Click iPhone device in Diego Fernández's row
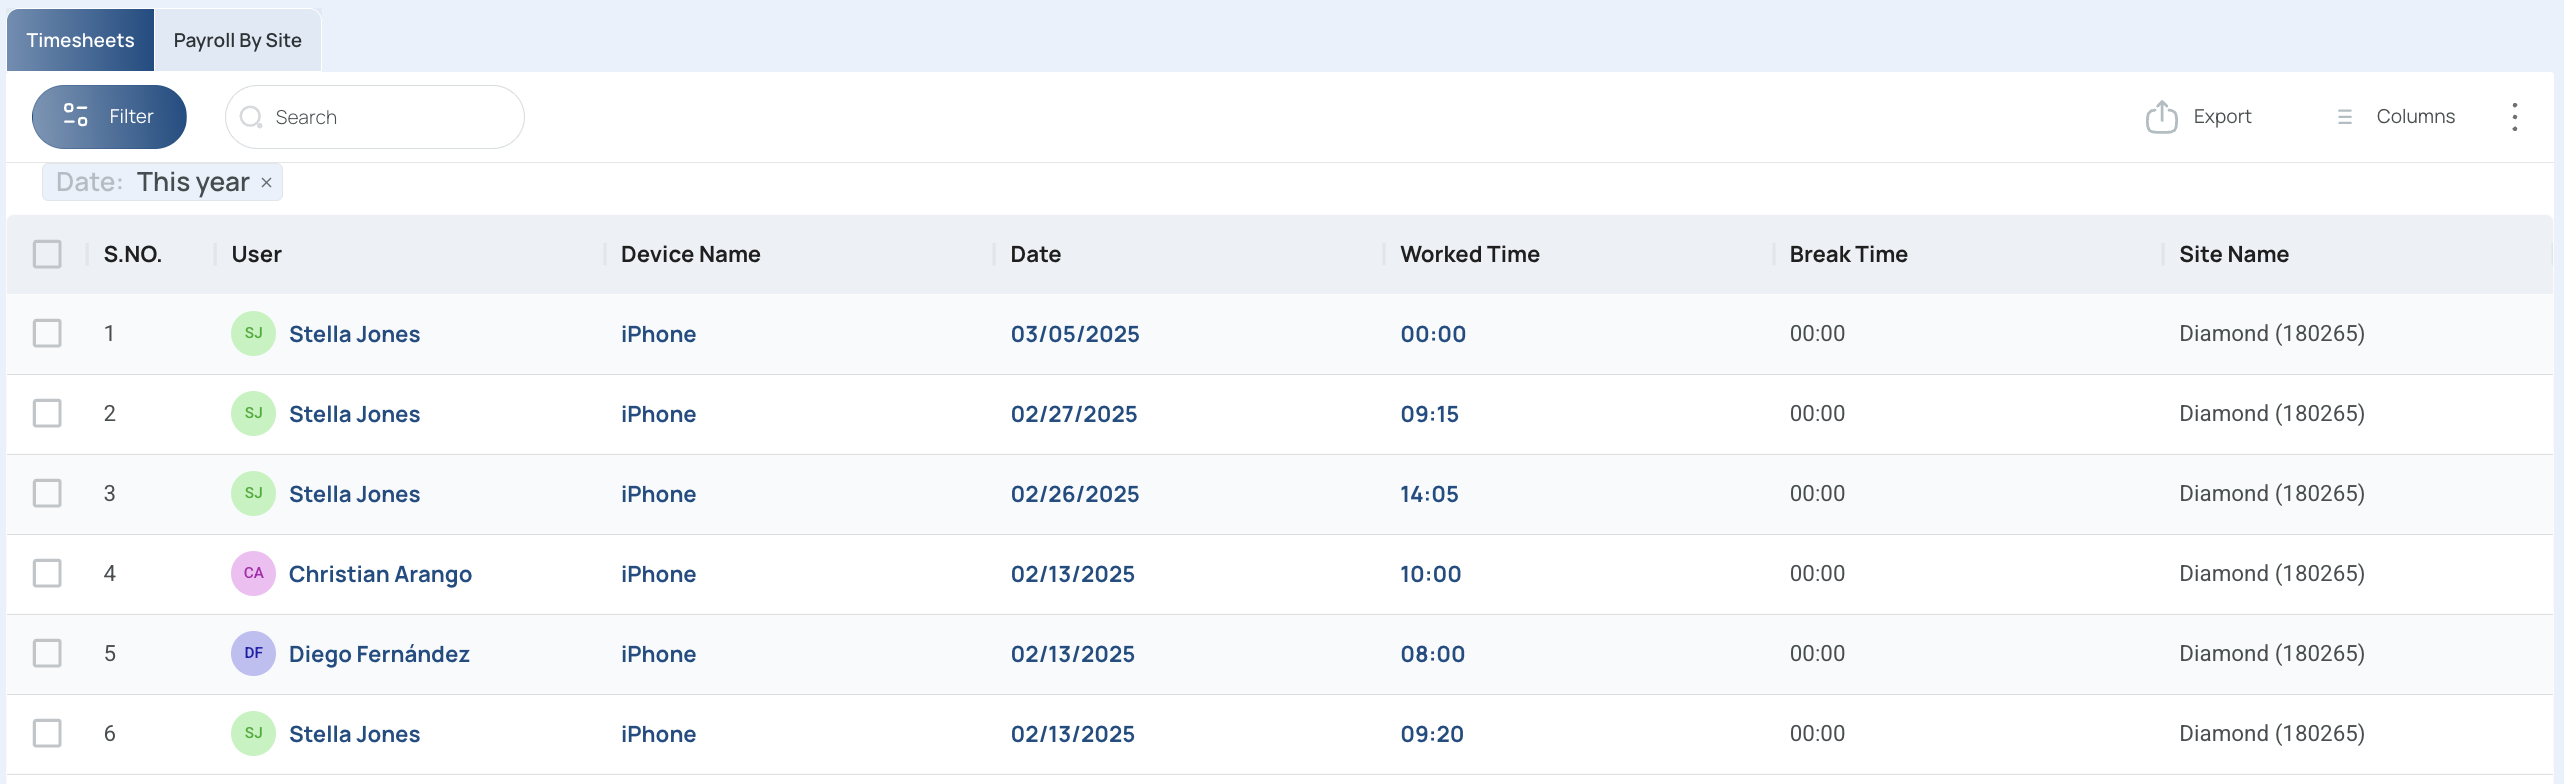This screenshot has width=2564, height=784. click(x=658, y=654)
